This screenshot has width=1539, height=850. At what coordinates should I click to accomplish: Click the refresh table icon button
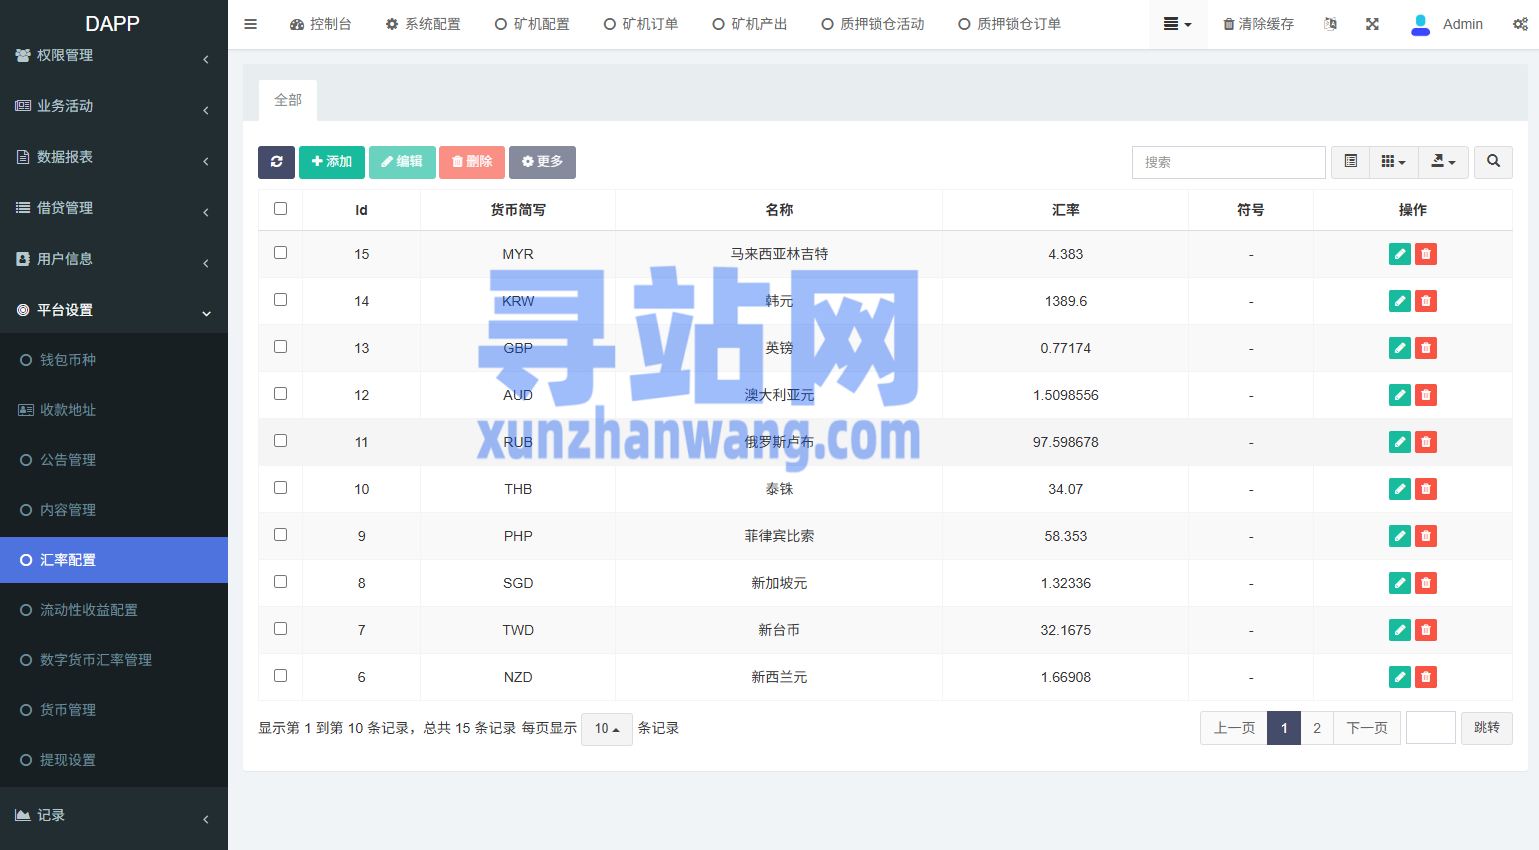pyautogui.click(x=276, y=162)
